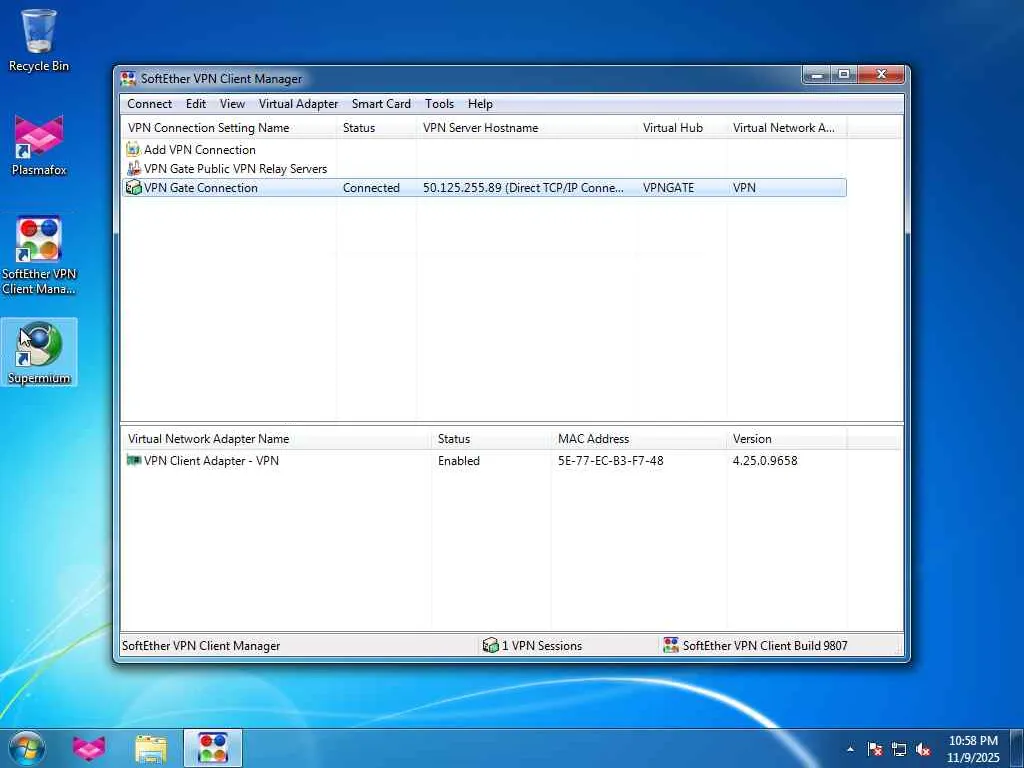
Task: Click the version 4.25.0.9658 cell
Action: 765,460
